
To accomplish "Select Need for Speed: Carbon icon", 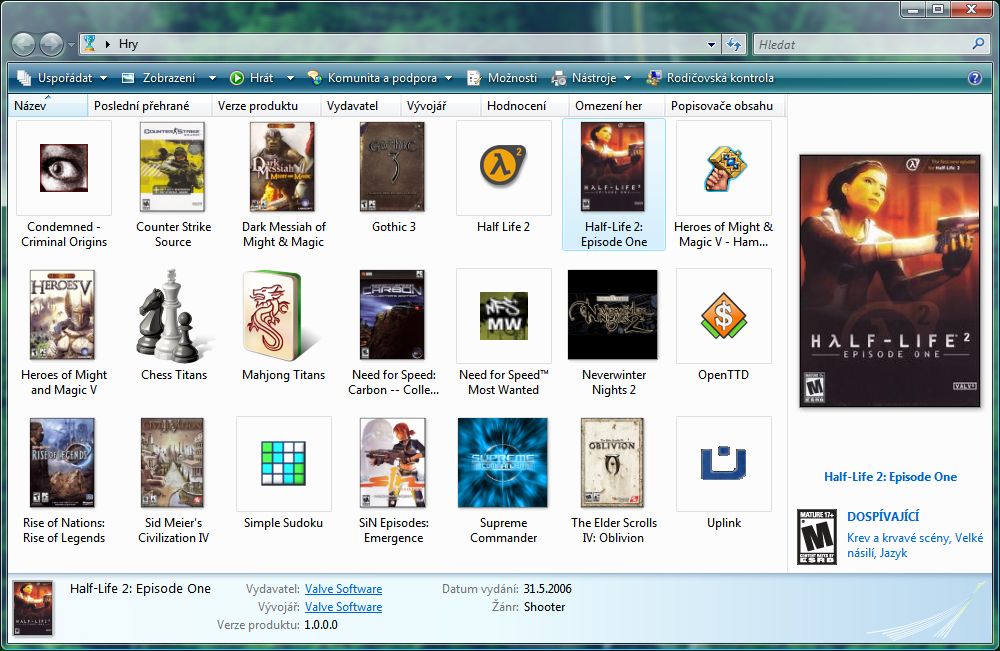I will 392,315.
